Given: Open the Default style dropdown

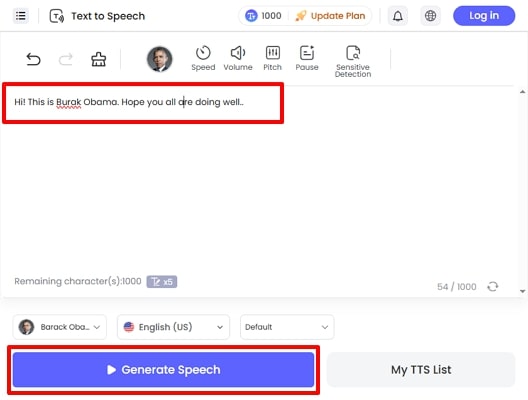Looking at the screenshot, I should click(287, 327).
